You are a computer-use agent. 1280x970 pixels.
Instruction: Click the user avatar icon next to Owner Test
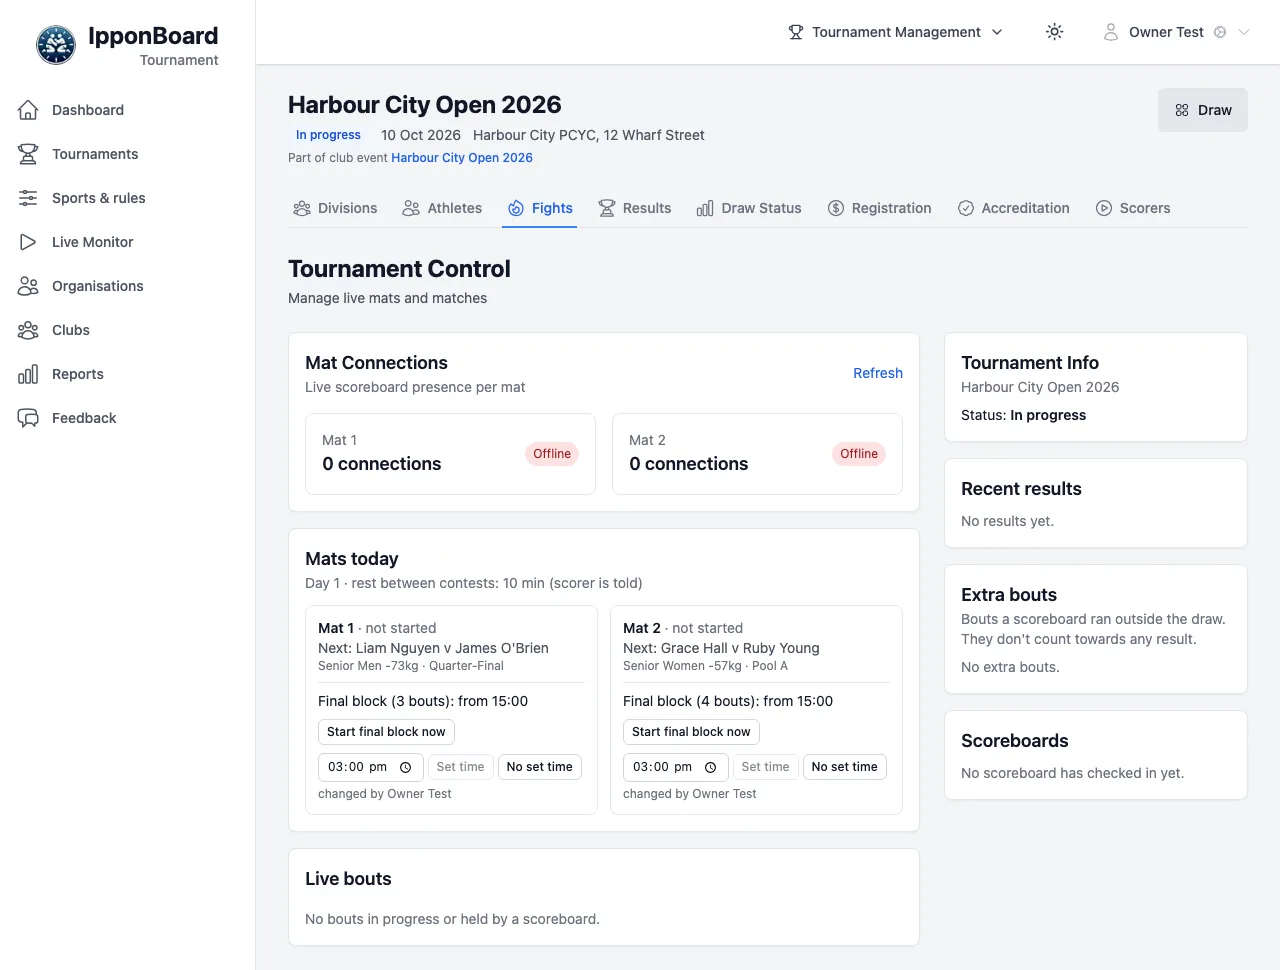(x=1111, y=32)
